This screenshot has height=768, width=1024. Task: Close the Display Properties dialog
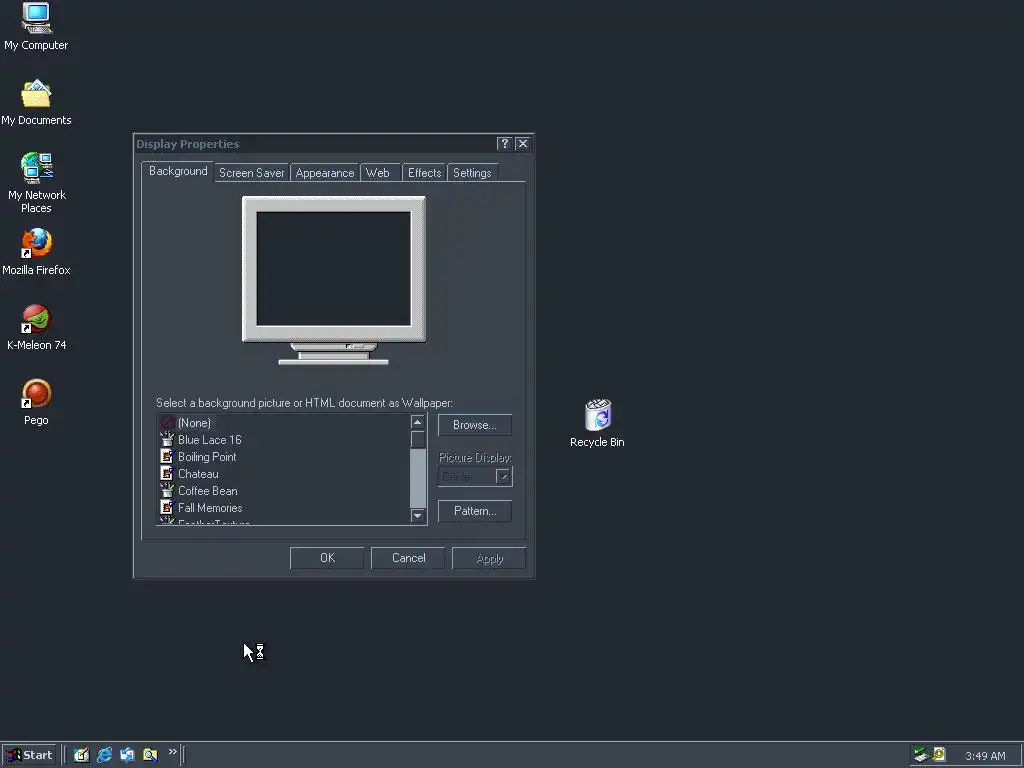tap(522, 144)
